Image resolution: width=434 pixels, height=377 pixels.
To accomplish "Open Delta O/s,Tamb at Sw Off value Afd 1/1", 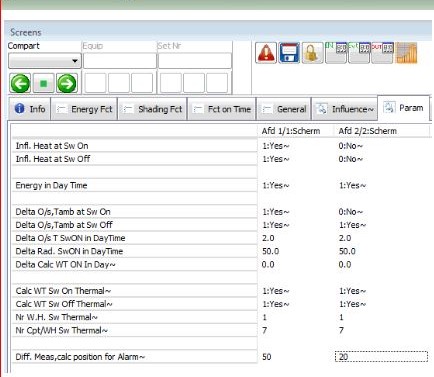I will [x=276, y=225].
